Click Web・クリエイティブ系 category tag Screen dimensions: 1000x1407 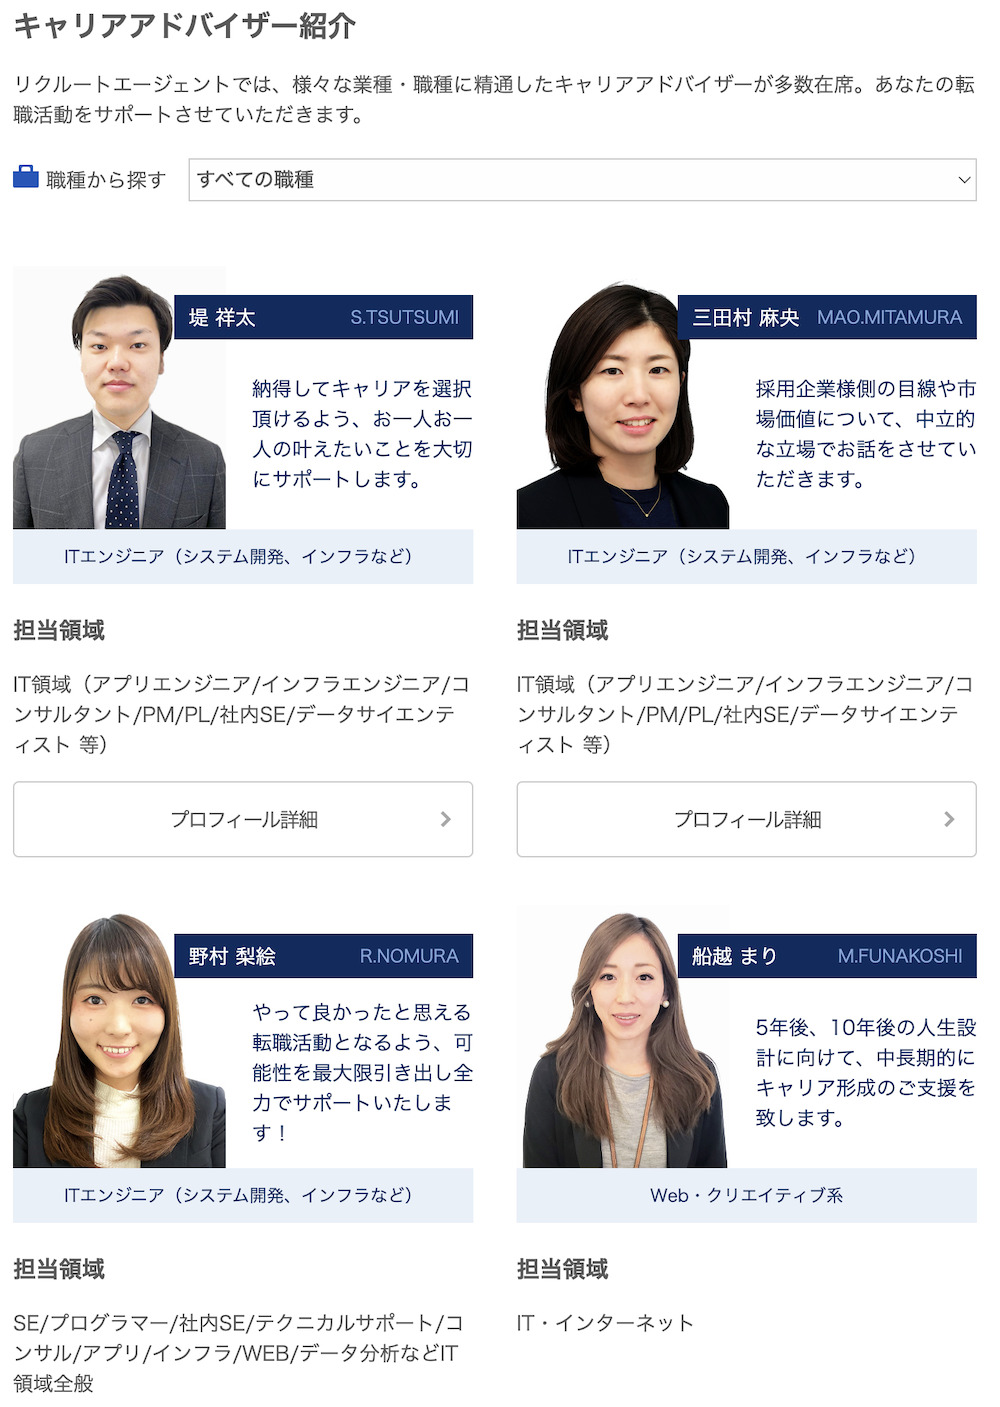[747, 1195]
